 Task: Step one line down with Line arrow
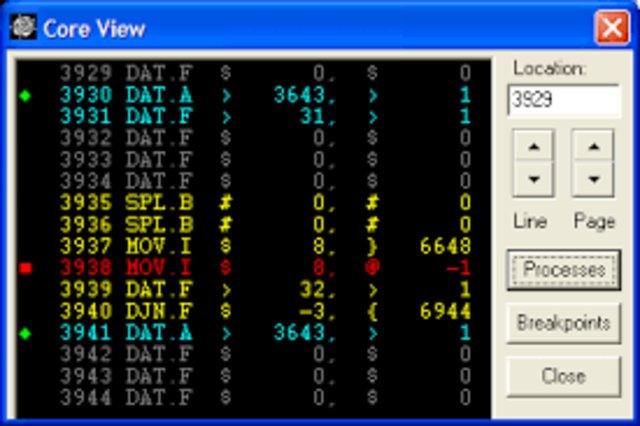pyautogui.click(x=533, y=179)
